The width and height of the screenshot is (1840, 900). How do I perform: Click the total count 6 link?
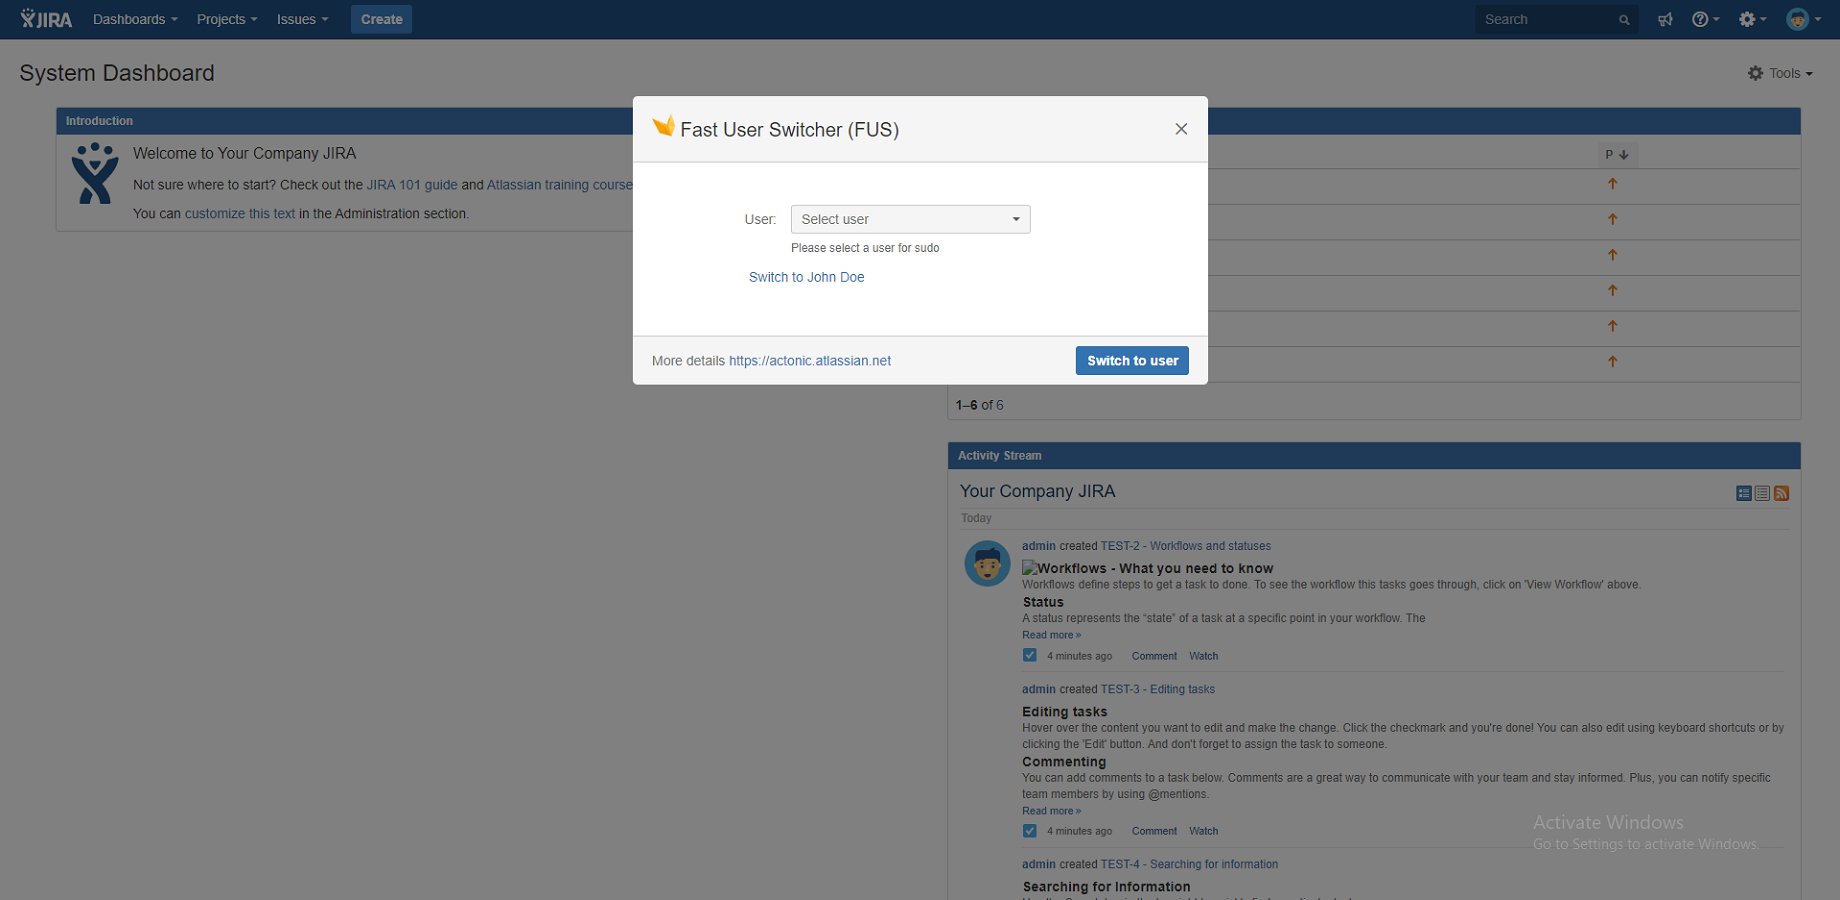(x=999, y=405)
